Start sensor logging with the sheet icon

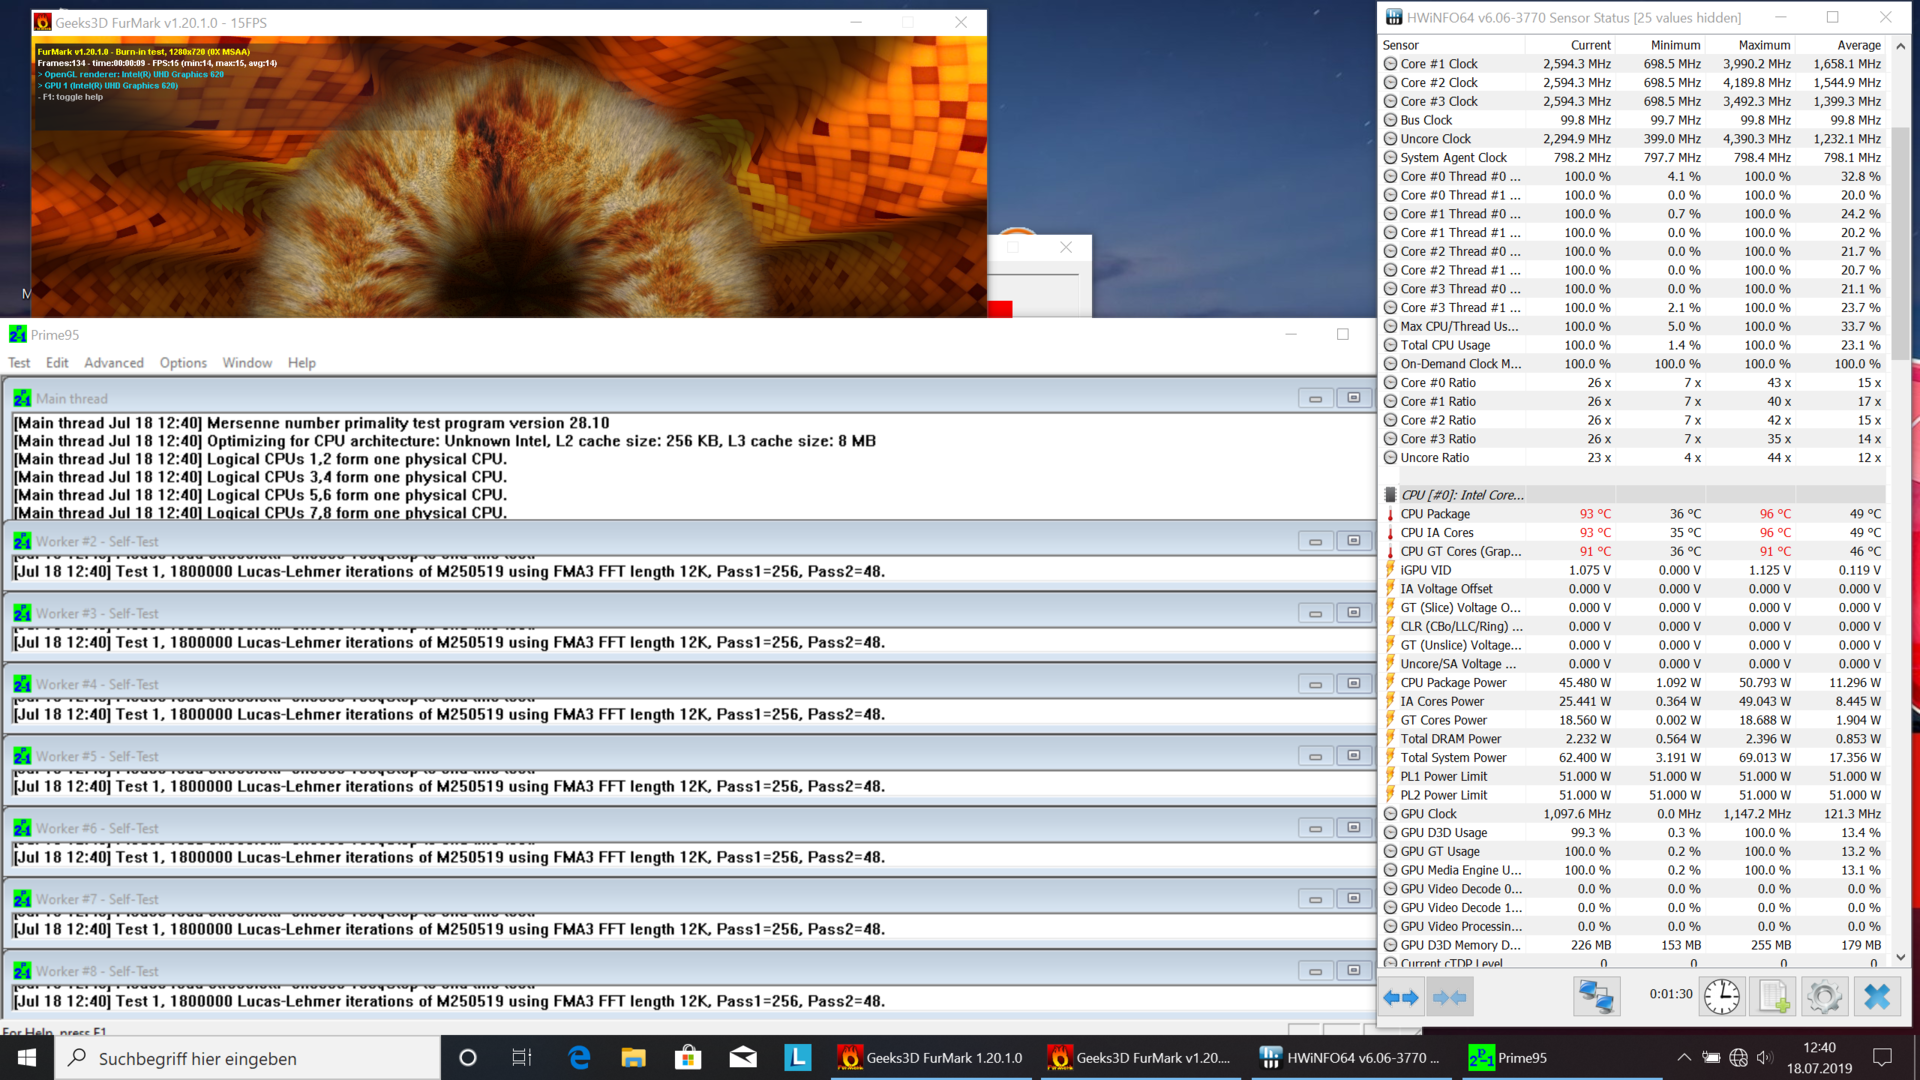pos(1774,997)
